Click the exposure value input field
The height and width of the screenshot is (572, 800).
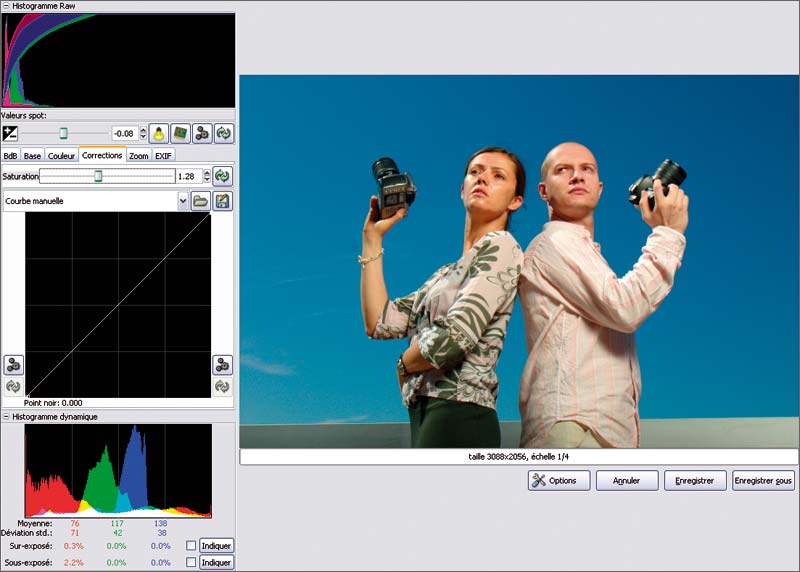126,133
